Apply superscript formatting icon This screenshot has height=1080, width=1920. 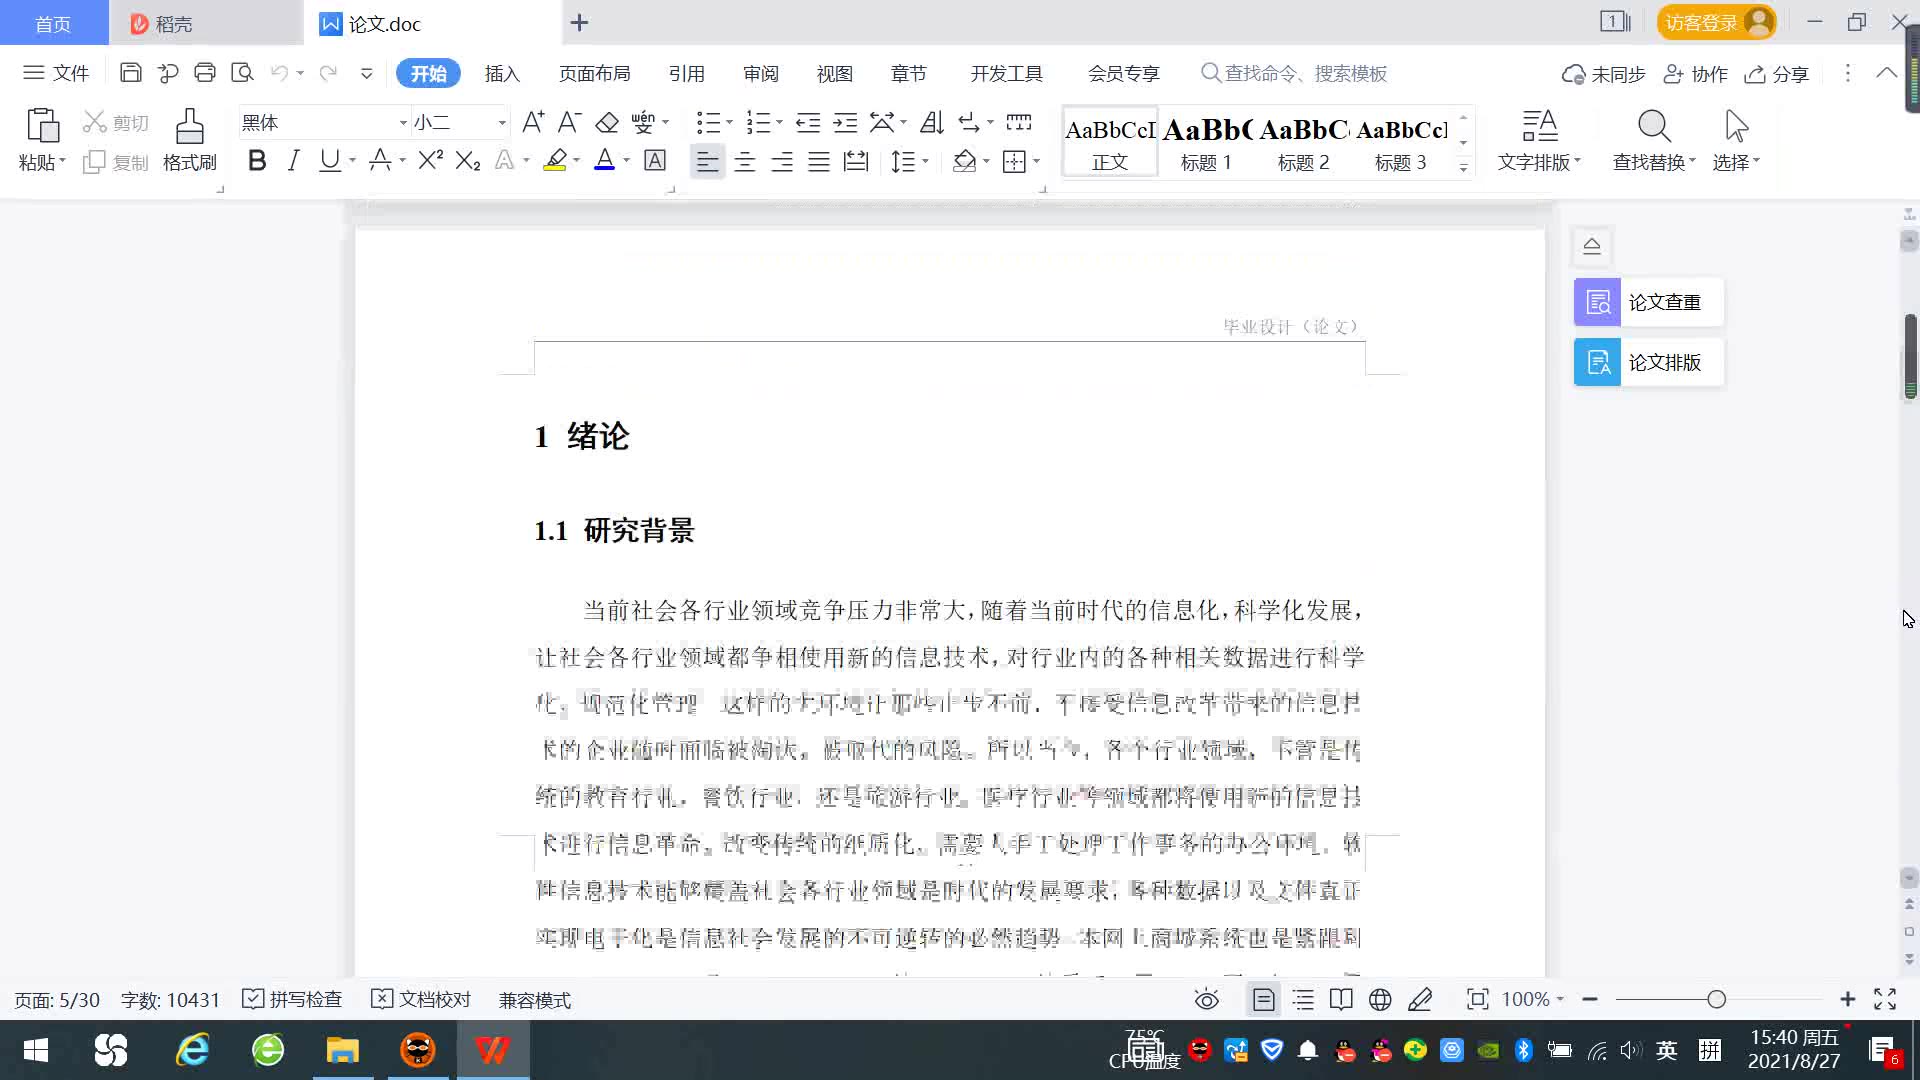click(430, 161)
